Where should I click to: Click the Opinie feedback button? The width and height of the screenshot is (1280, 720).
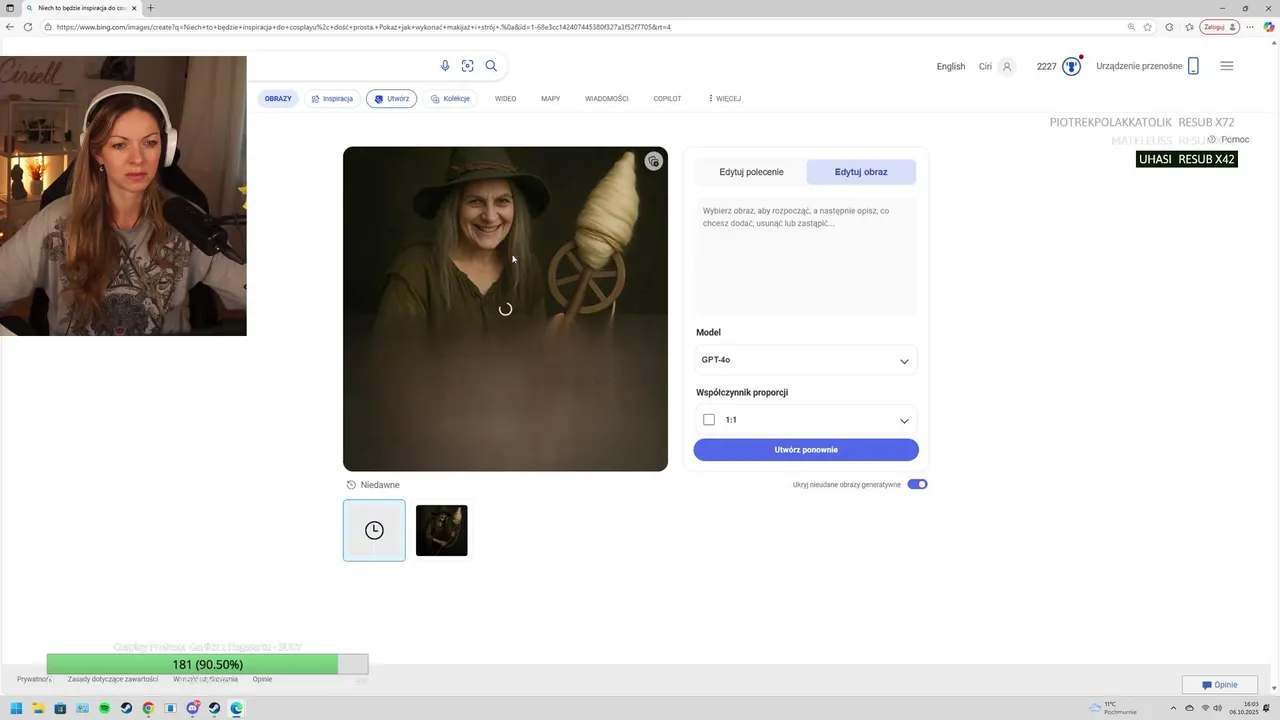[1219, 685]
